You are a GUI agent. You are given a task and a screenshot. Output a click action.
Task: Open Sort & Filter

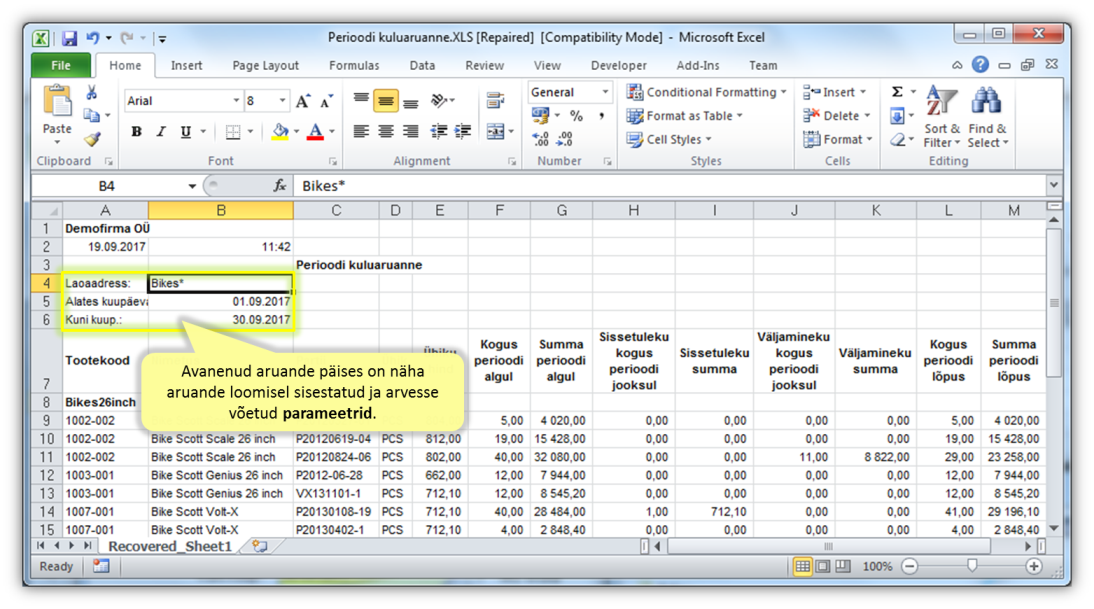pyautogui.click(x=942, y=116)
